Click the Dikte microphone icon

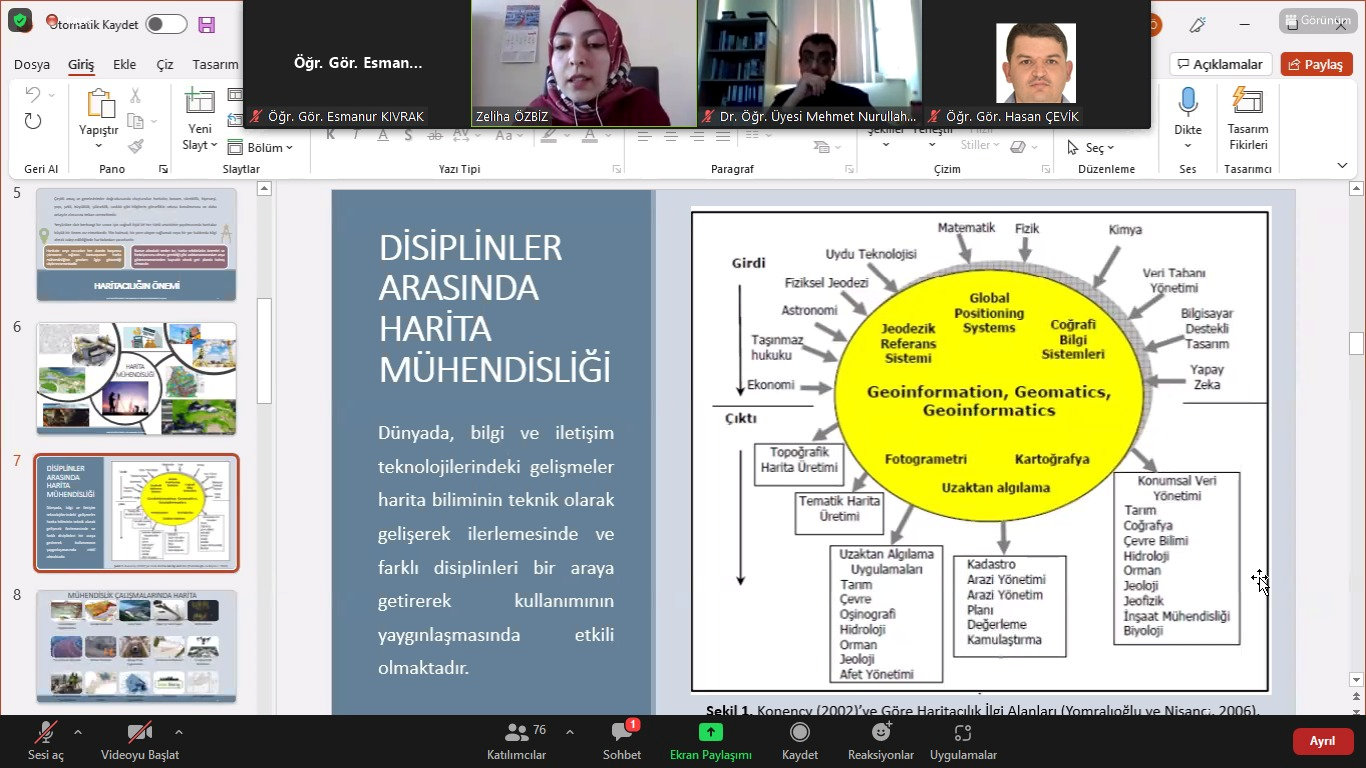1188,101
